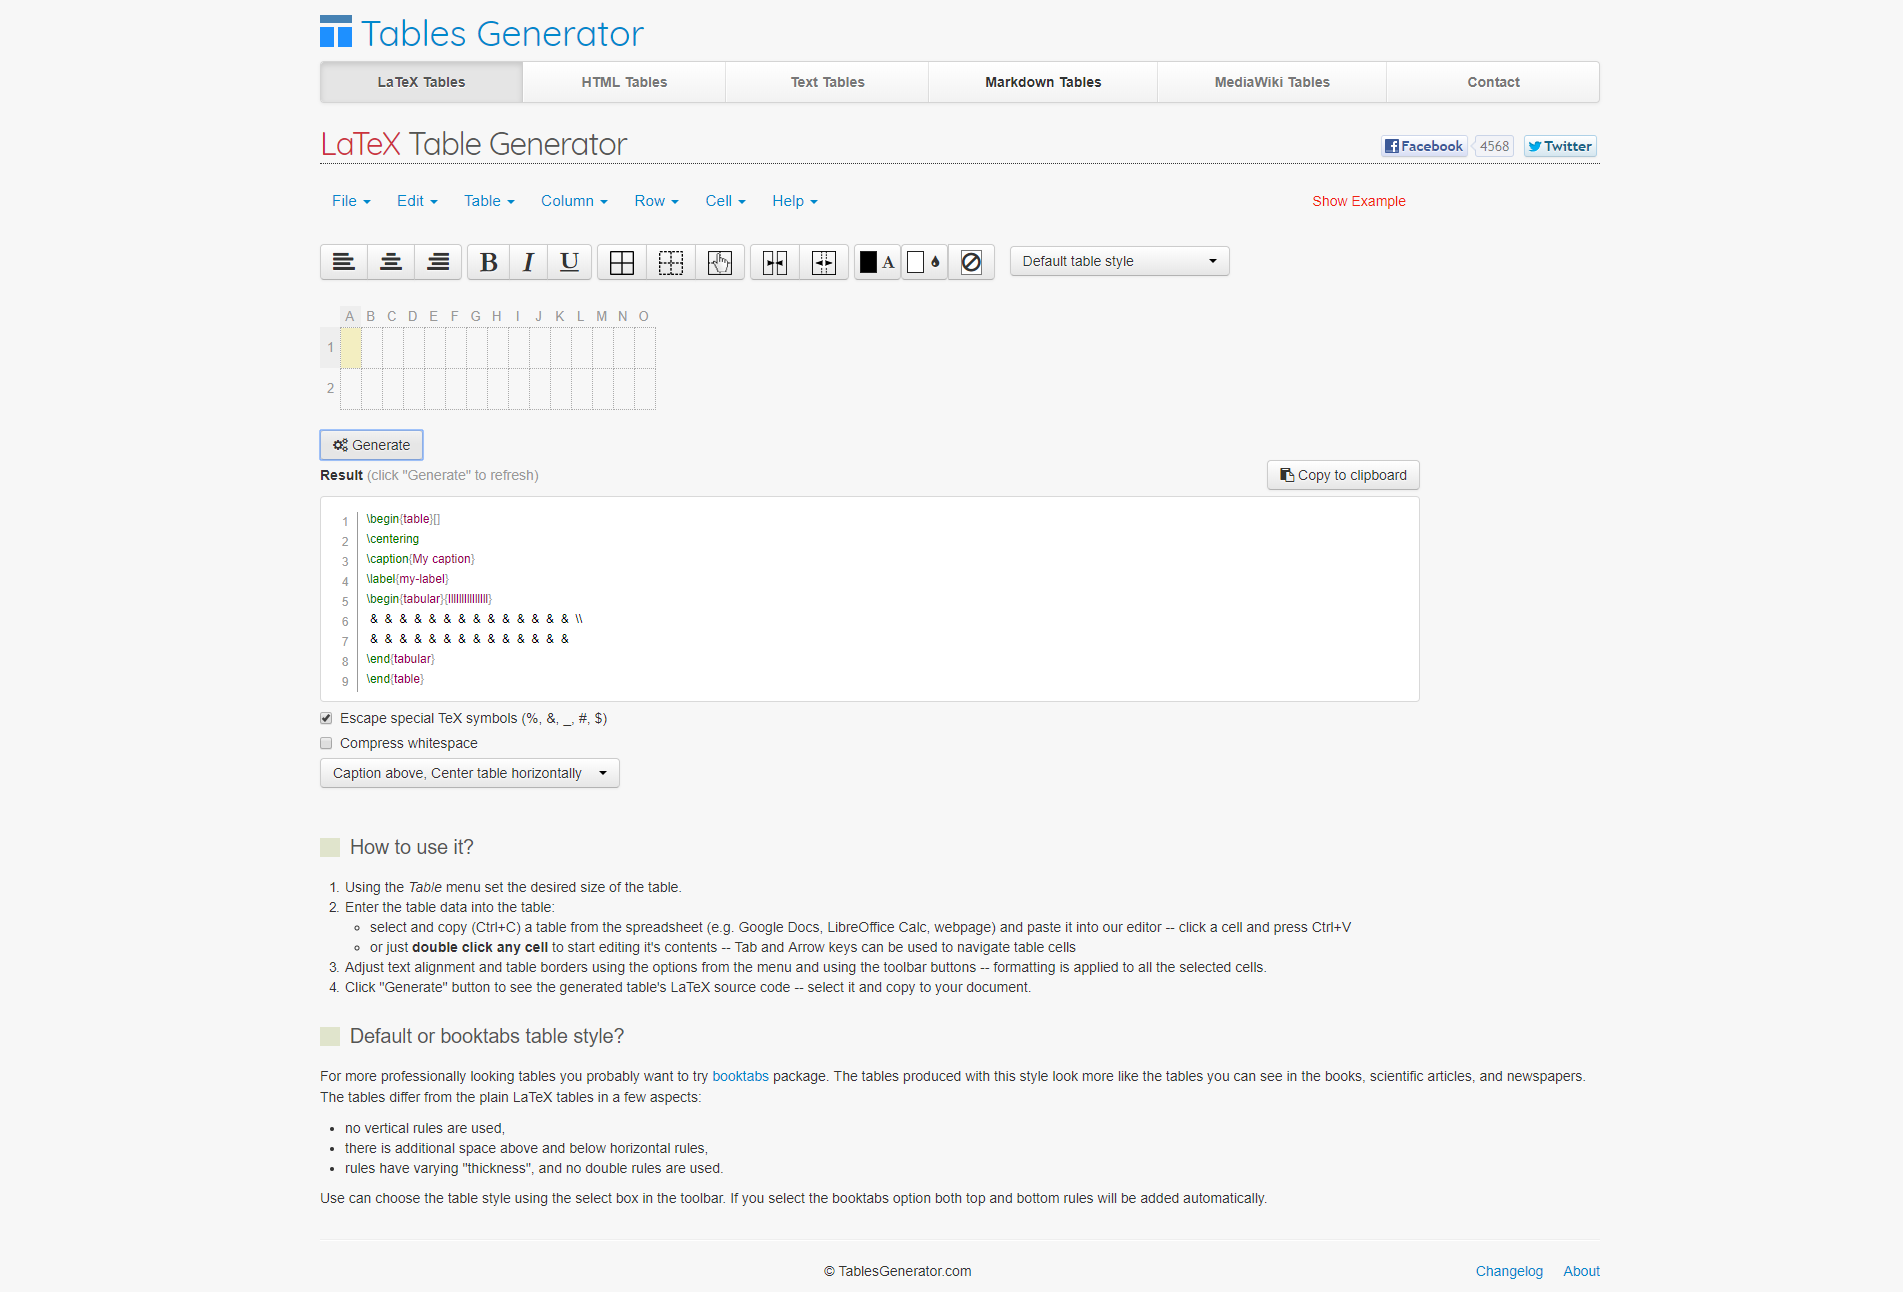This screenshot has width=1903, height=1292.
Task: Toggle underline formatting
Action: point(570,262)
